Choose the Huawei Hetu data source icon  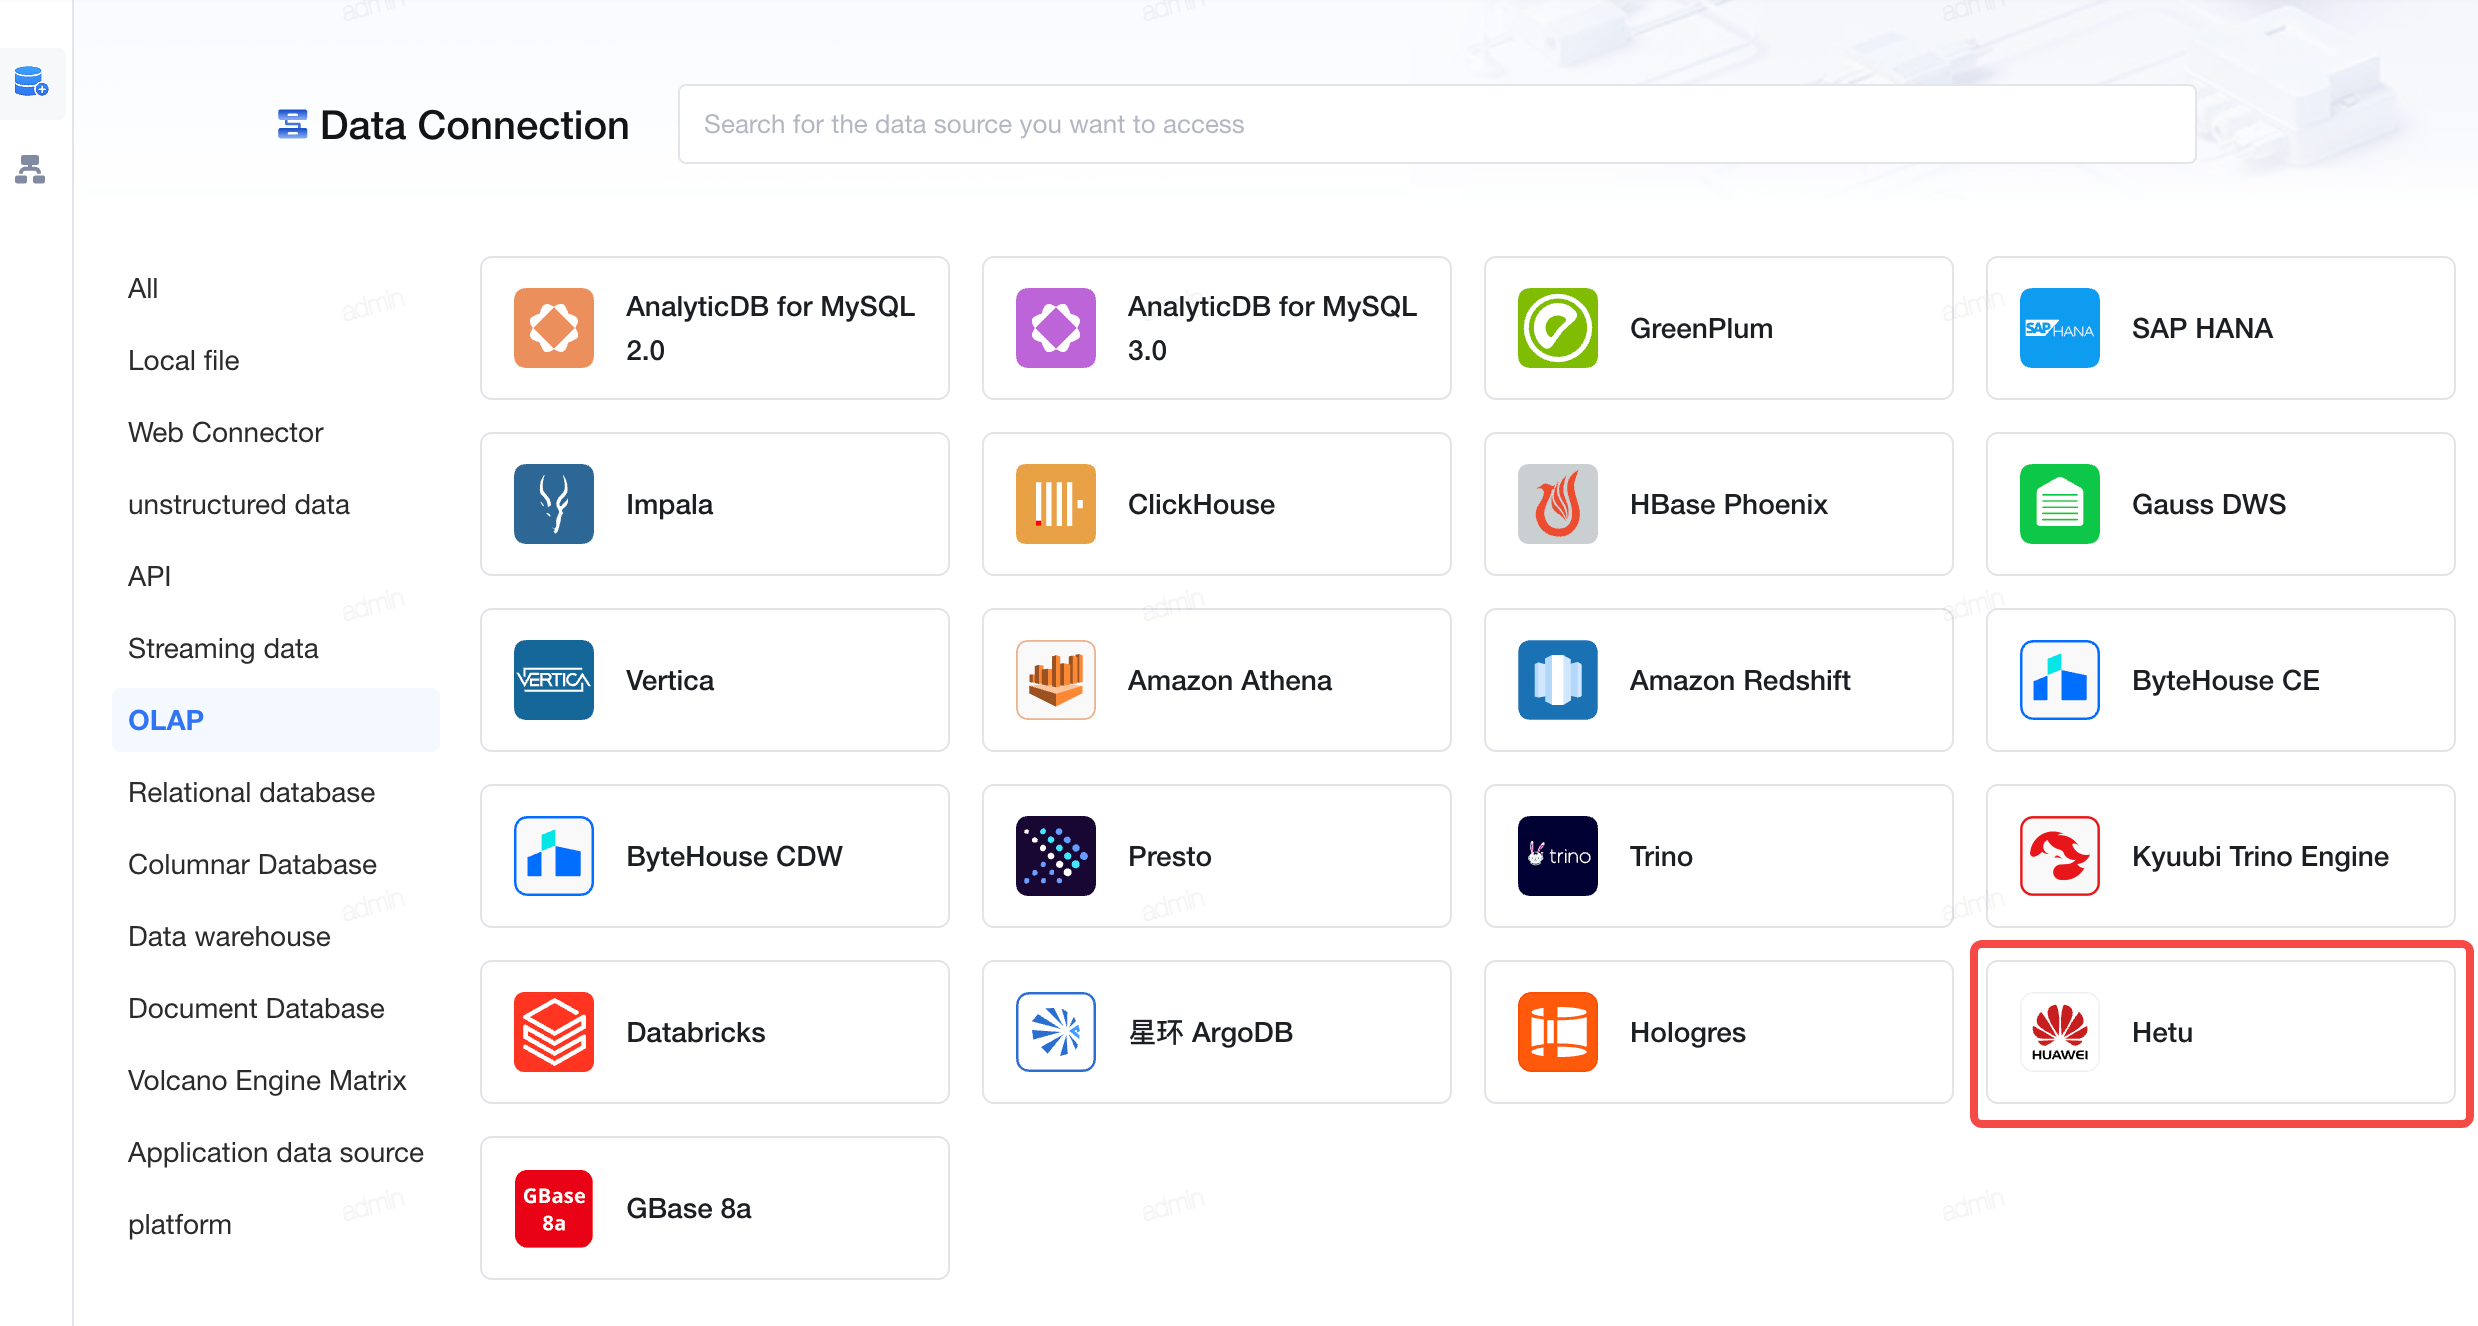[2059, 1032]
